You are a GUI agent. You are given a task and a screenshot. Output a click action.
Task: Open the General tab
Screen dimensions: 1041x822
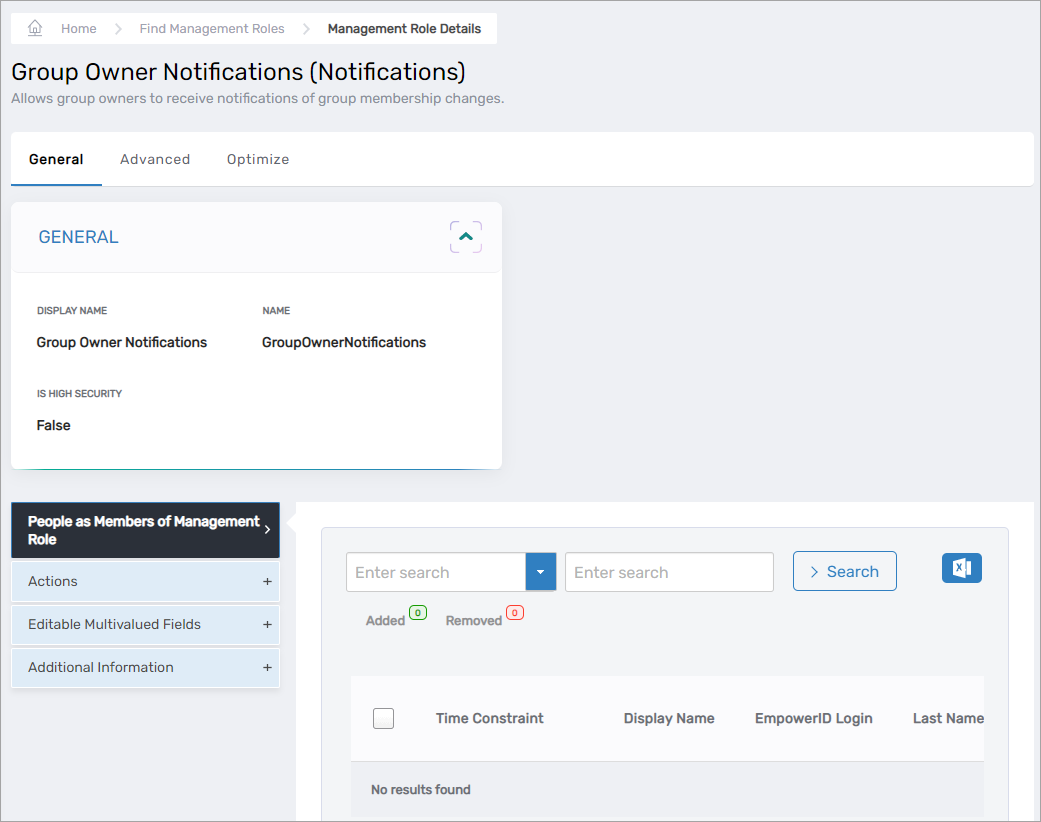pos(56,159)
